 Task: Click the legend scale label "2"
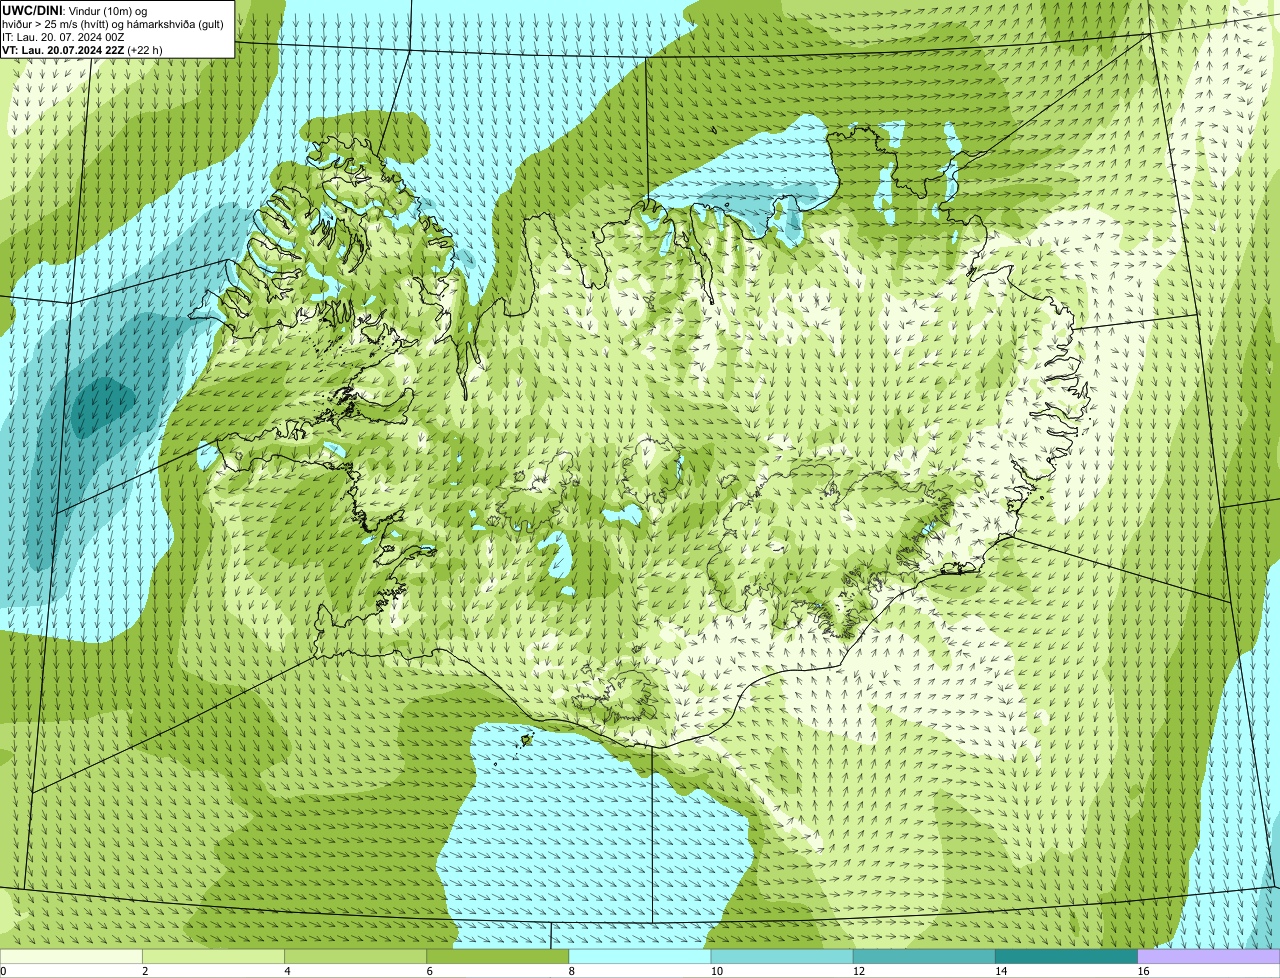[x=145, y=971]
